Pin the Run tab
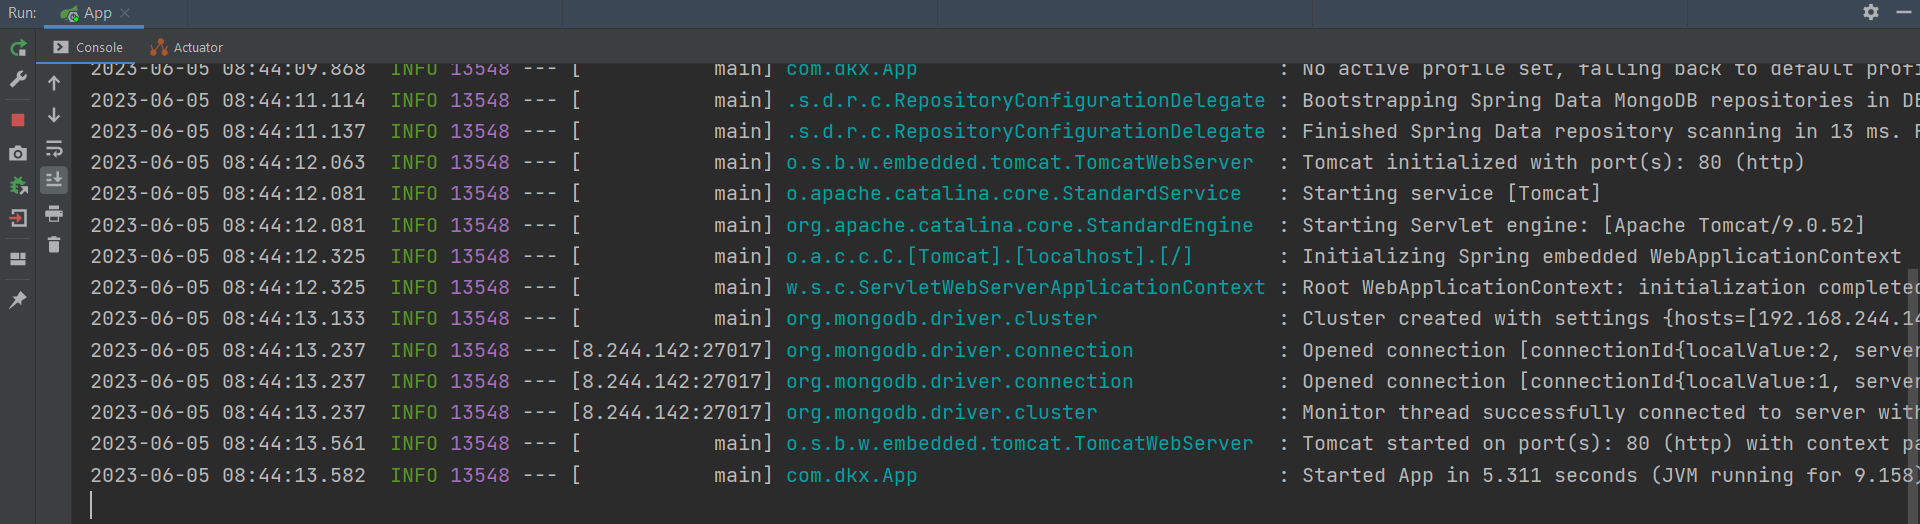 (18, 299)
